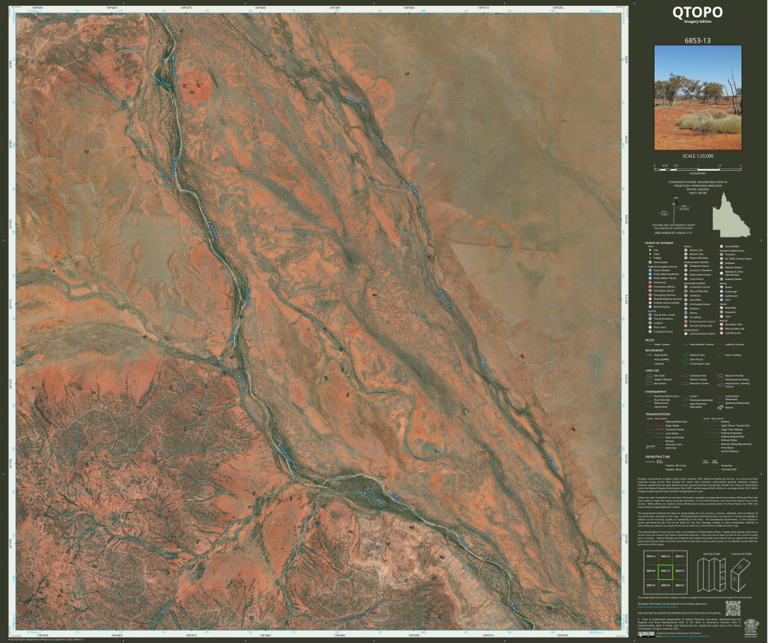Viewport: 768px width, 643px height.
Task: Select the green highlighted cell in sheet index
Action: tap(665, 571)
